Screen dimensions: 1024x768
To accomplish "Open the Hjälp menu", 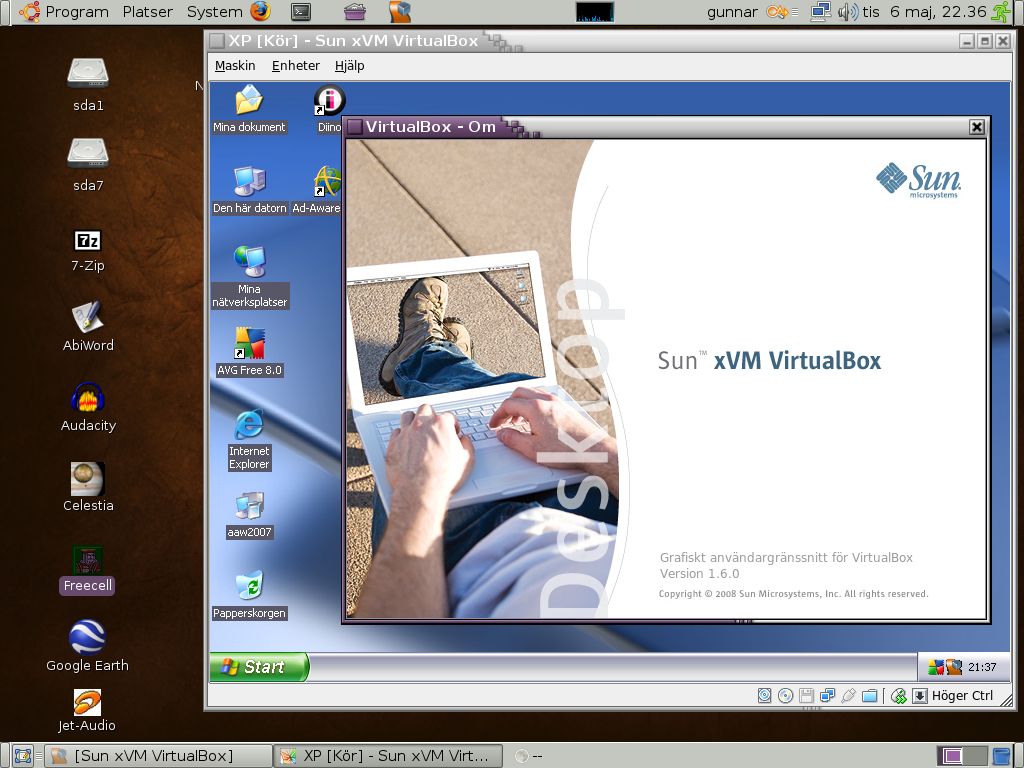I will [349, 65].
